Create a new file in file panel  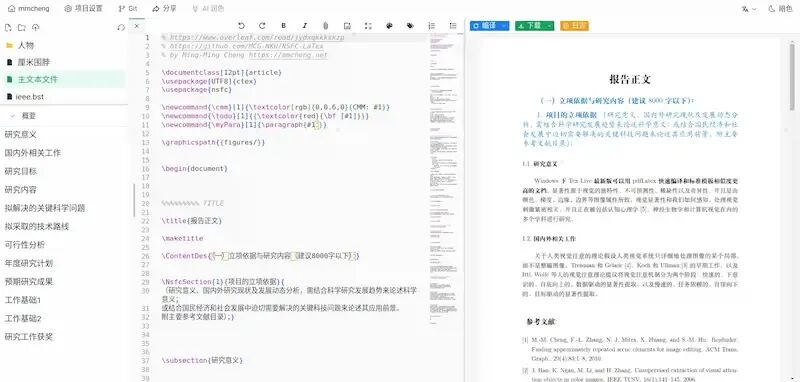click(8, 27)
